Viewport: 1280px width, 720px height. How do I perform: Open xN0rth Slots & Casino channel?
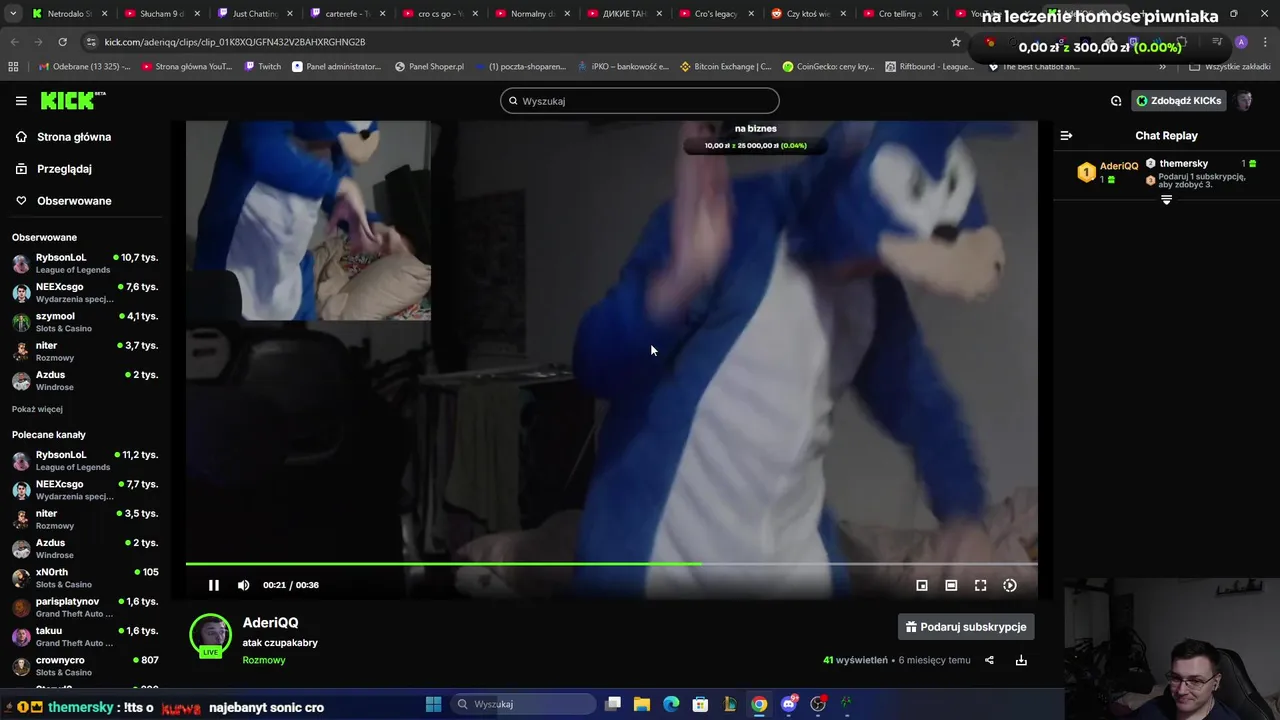(x=85, y=578)
